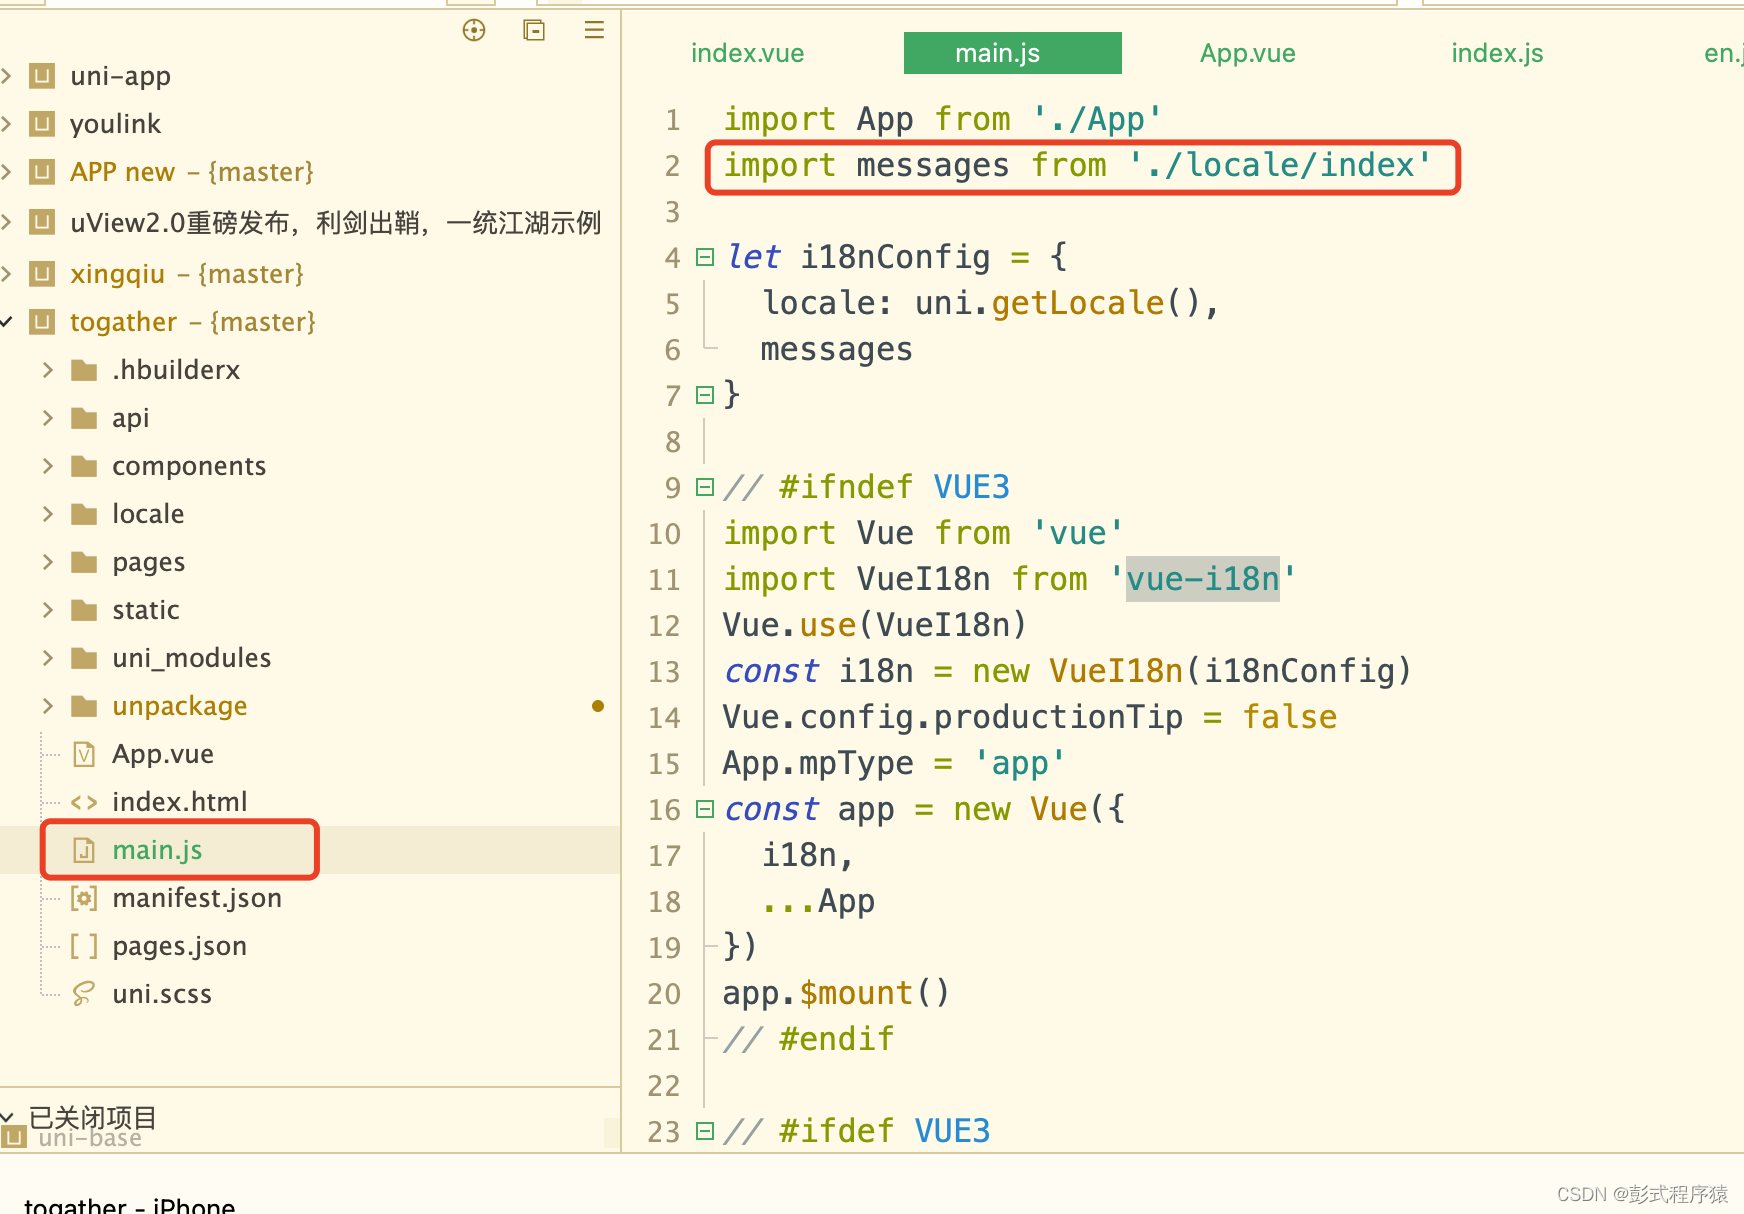Click the uView2.0 project icon

coord(42,222)
